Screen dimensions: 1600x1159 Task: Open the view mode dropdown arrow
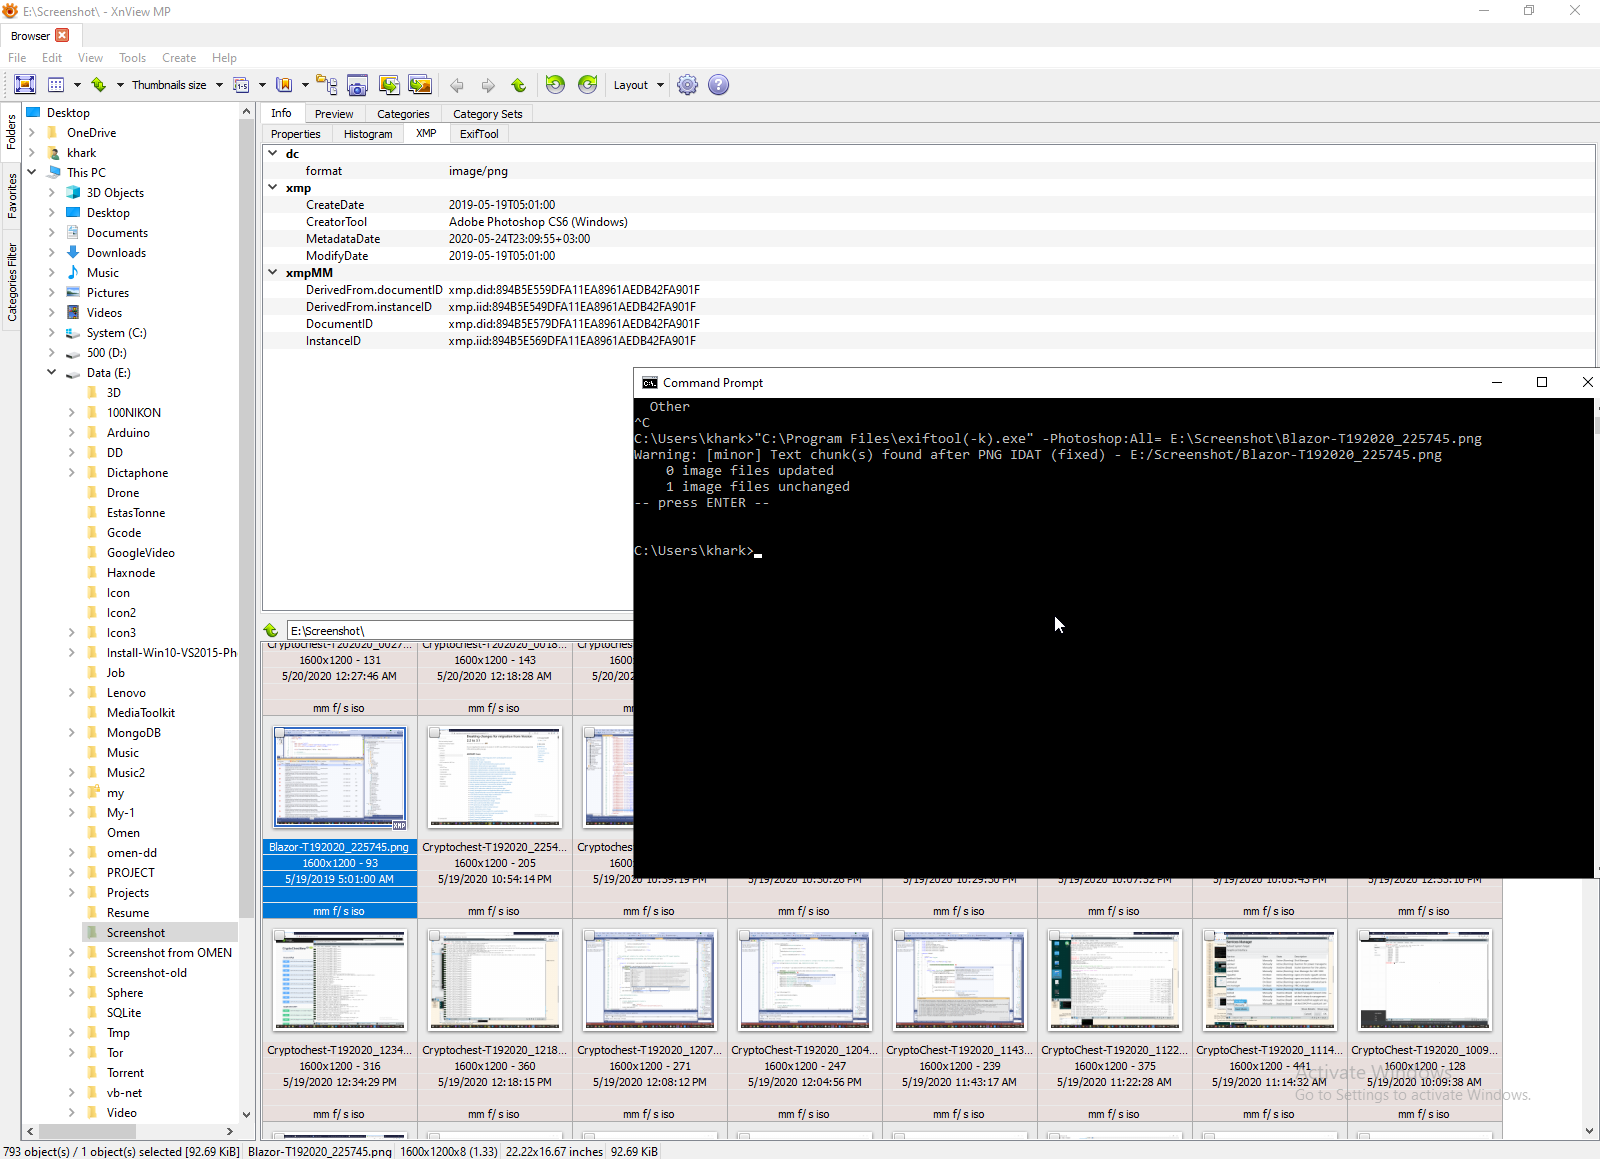pos(76,85)
